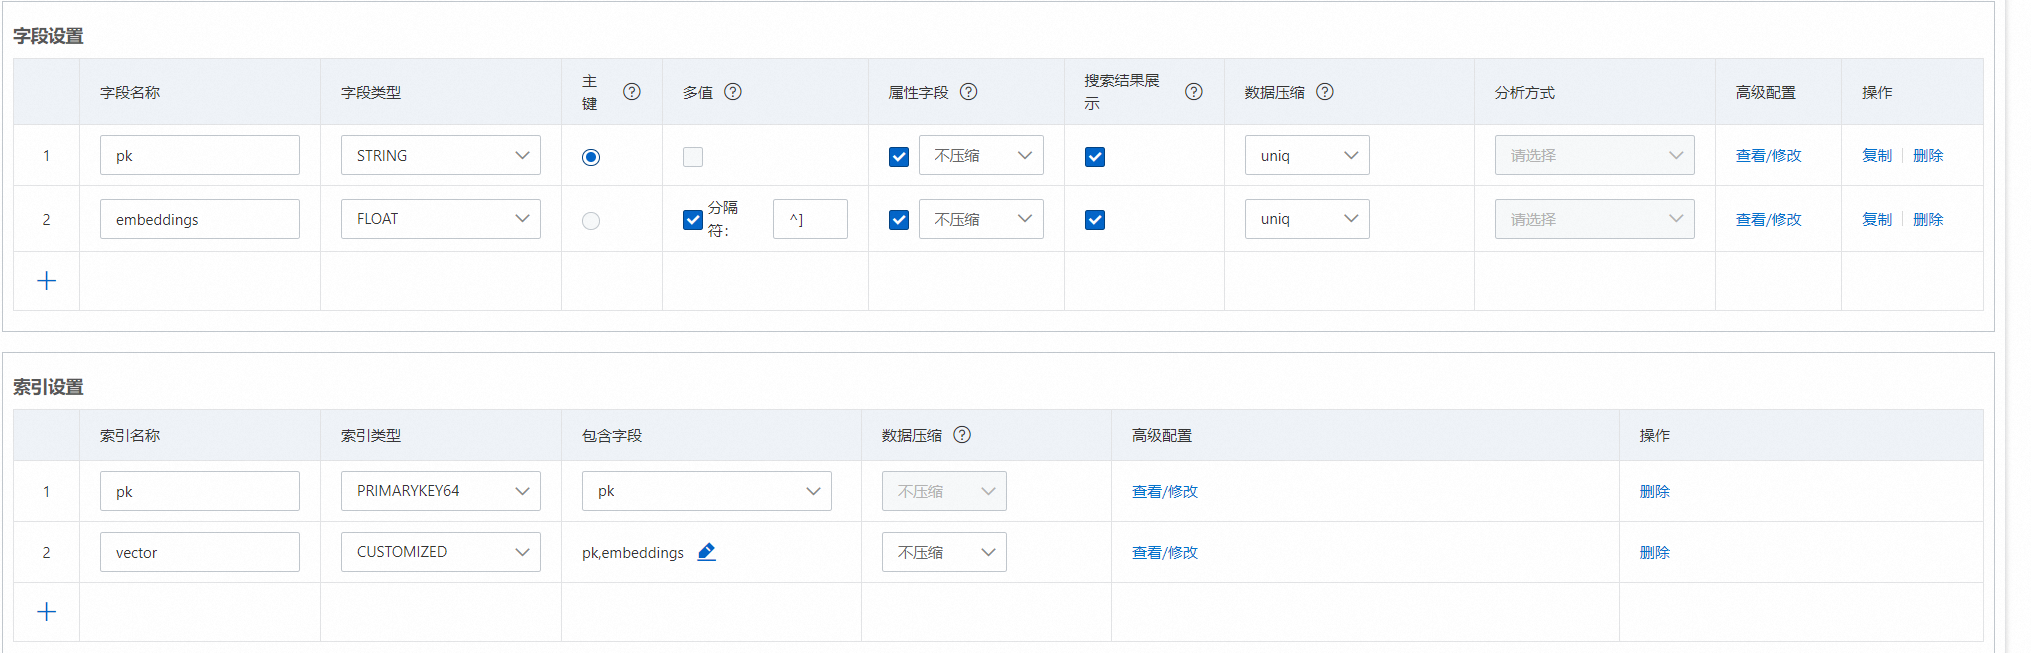2031x653 pixels.
Task: Edit included fields of vector index
Action: (707, 552)
